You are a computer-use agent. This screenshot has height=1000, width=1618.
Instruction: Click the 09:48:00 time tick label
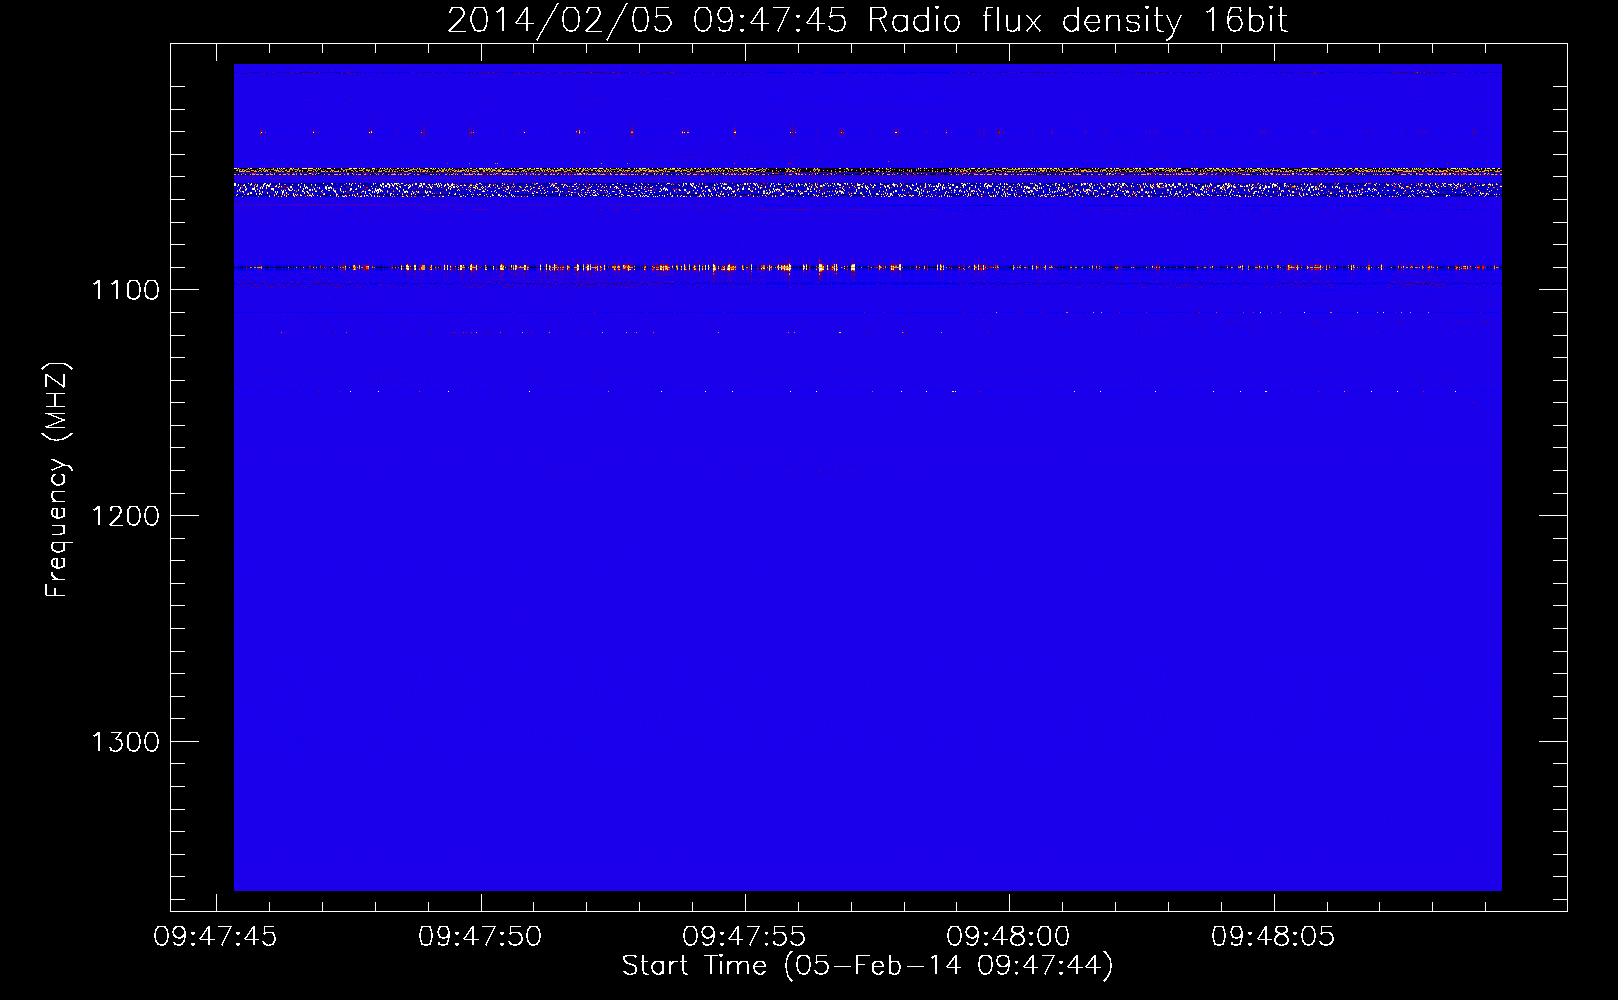coord(1008,937)
